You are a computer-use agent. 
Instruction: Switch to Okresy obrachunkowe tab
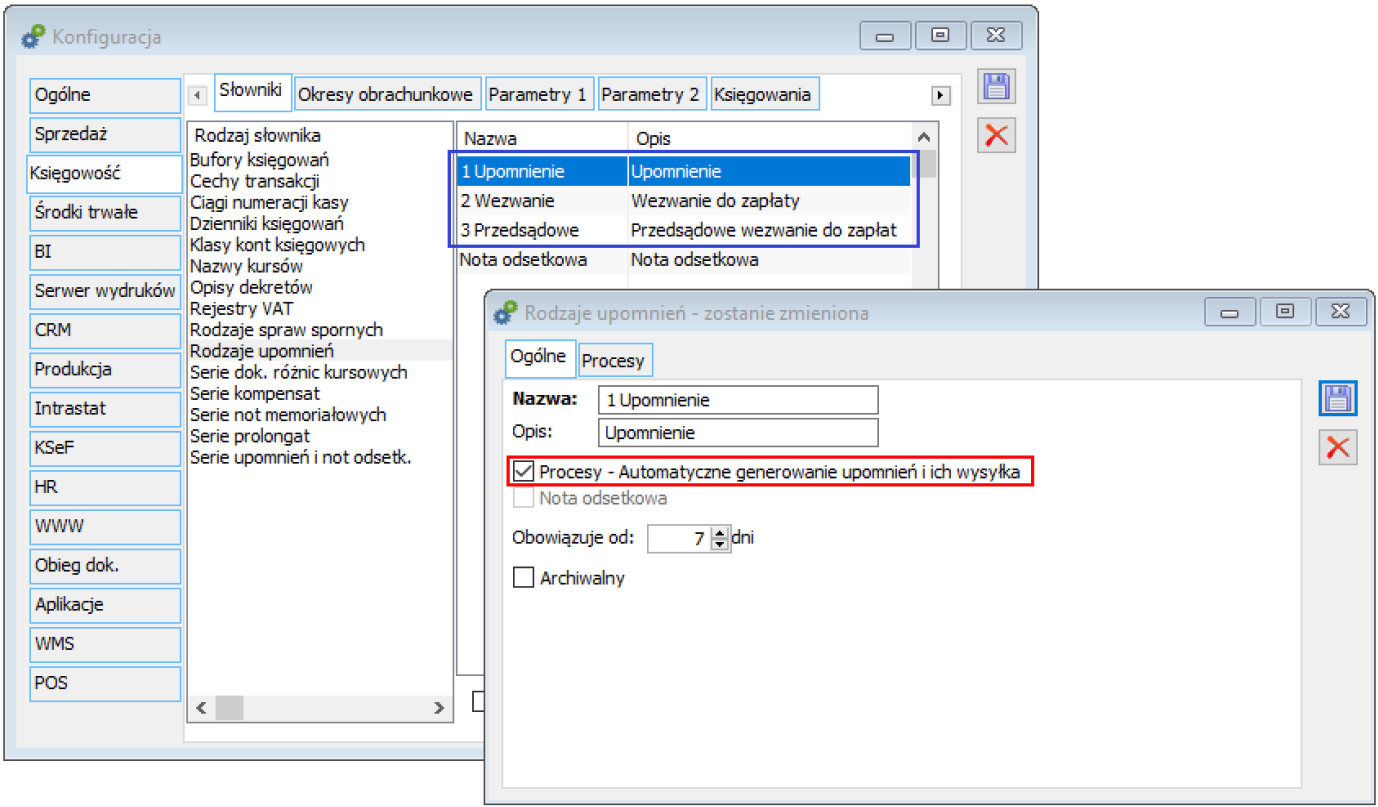pos(388,94)
